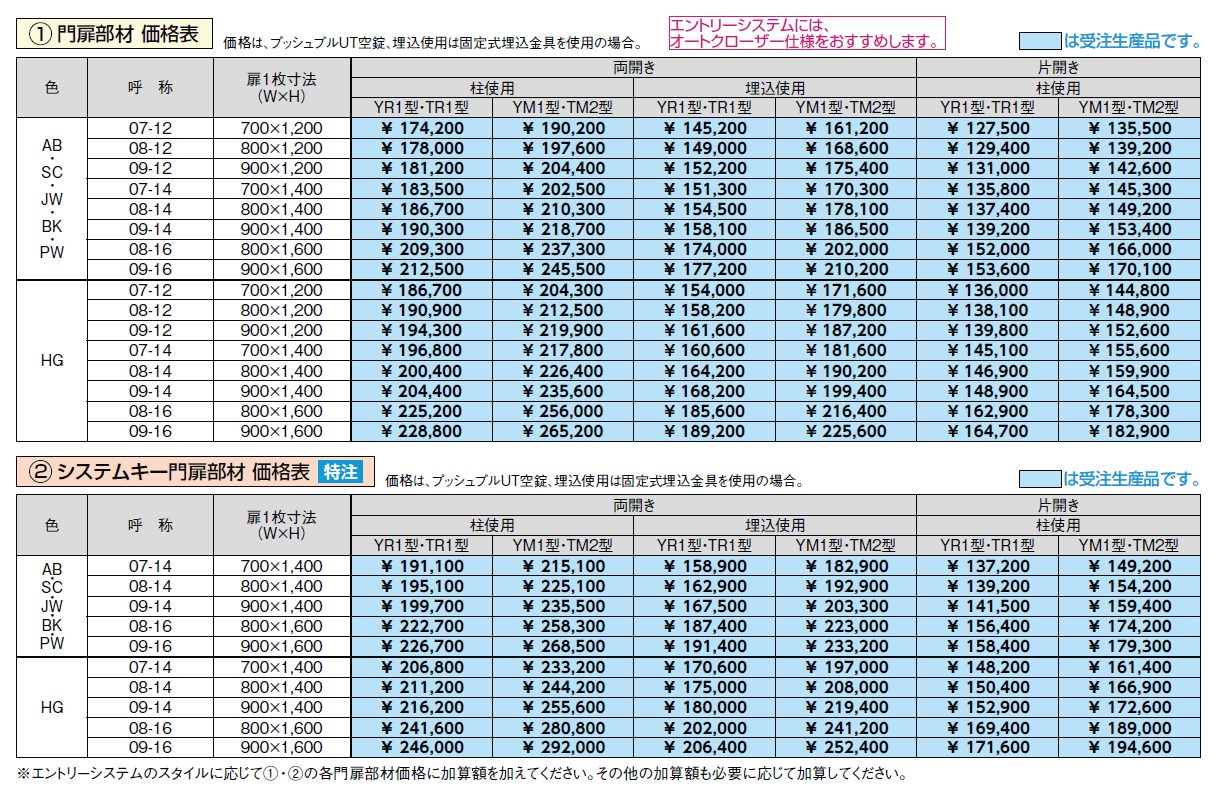
Task: Click the 呼称 column header cell
Action: [x=151, y=85]
